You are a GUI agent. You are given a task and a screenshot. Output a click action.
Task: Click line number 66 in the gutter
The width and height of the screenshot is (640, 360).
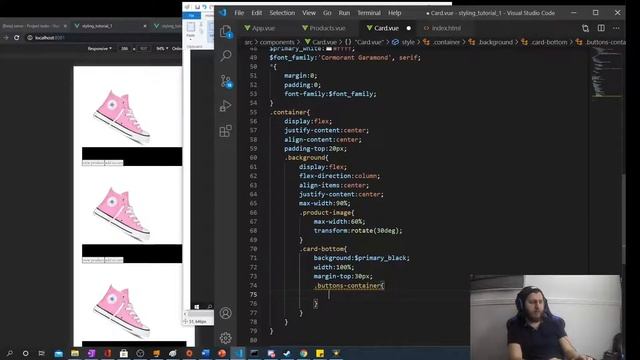click(253, 213)
